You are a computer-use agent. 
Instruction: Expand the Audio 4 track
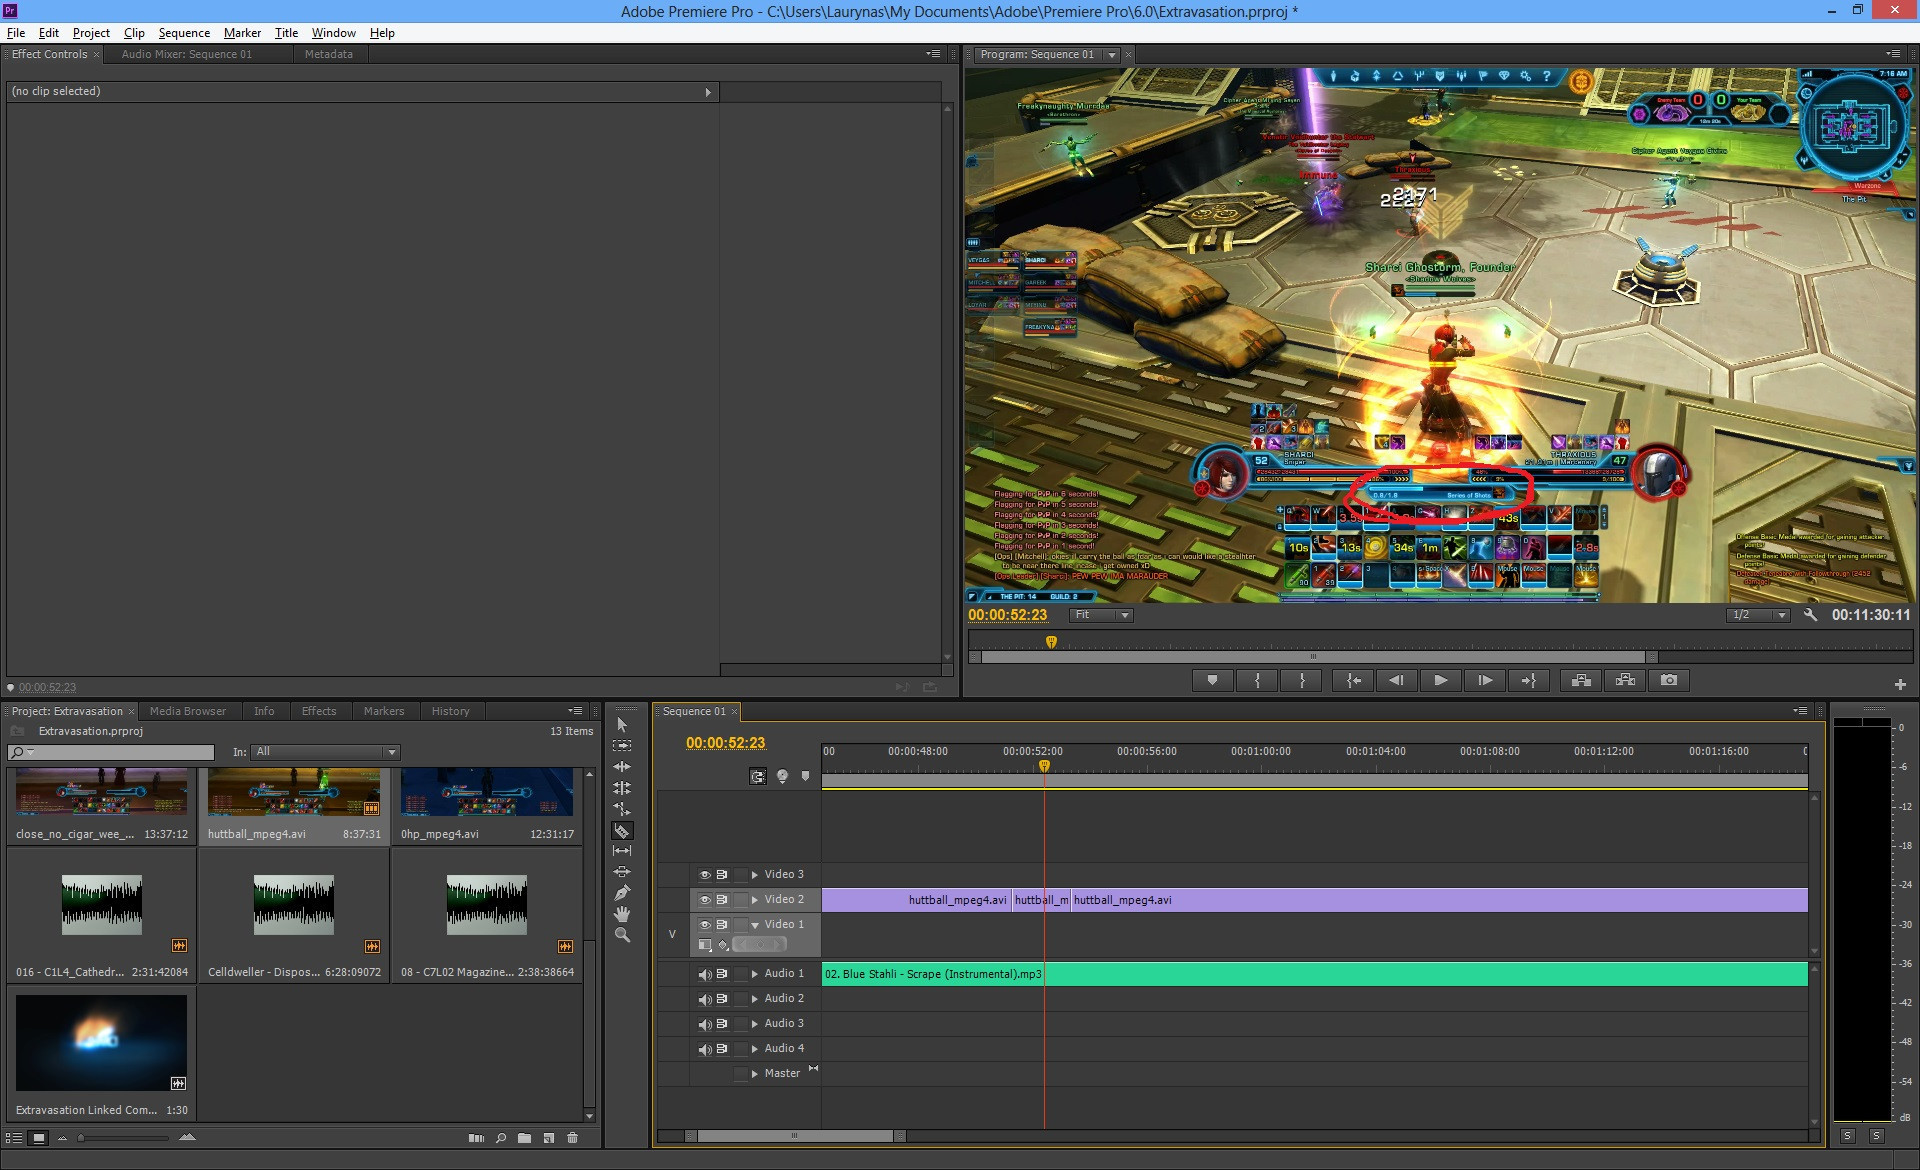[755, 1049]
